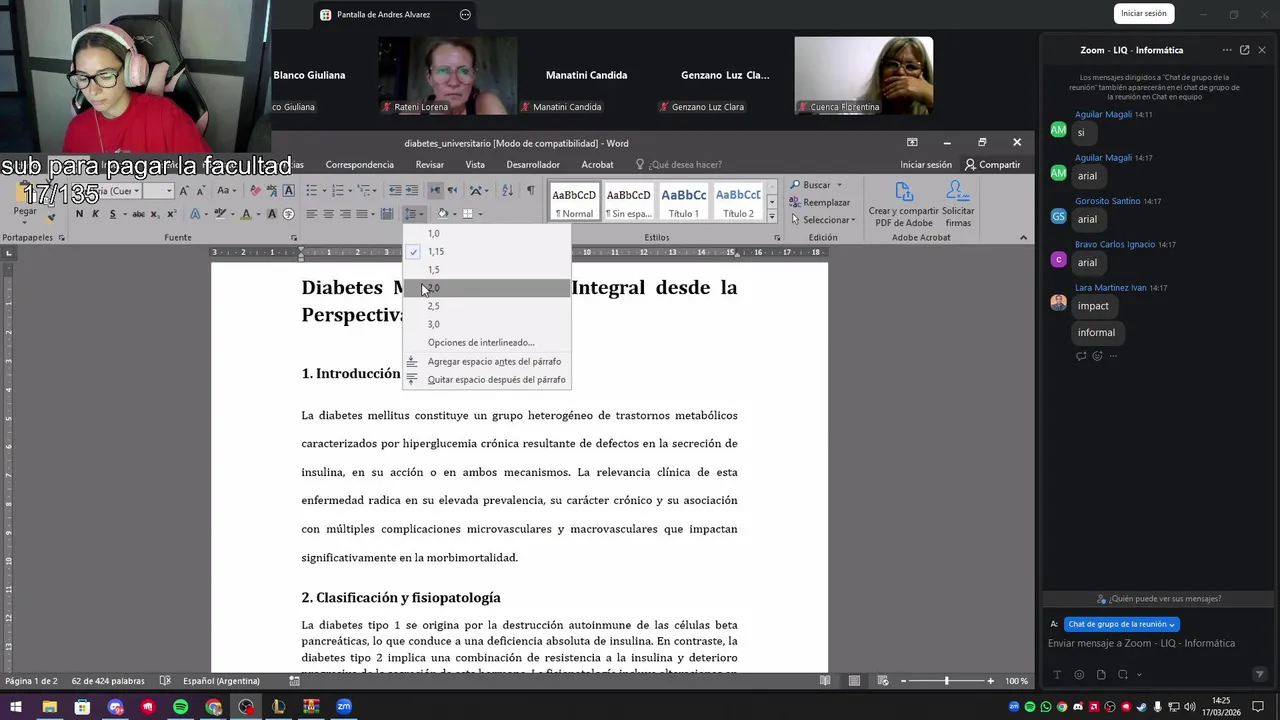Open the Desarrollador tab

[533, 165]
